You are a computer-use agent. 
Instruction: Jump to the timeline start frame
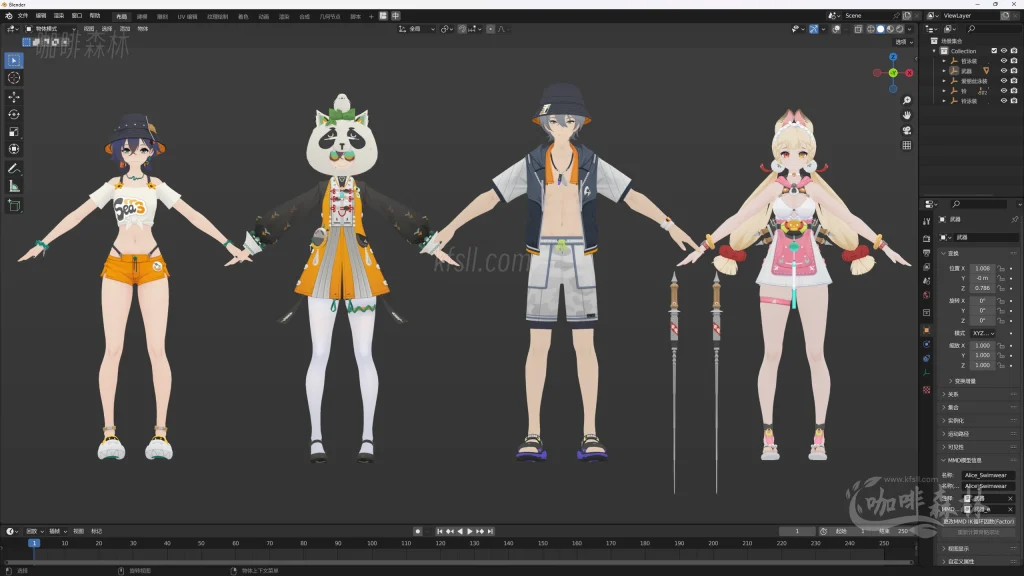tap(440, 532)
